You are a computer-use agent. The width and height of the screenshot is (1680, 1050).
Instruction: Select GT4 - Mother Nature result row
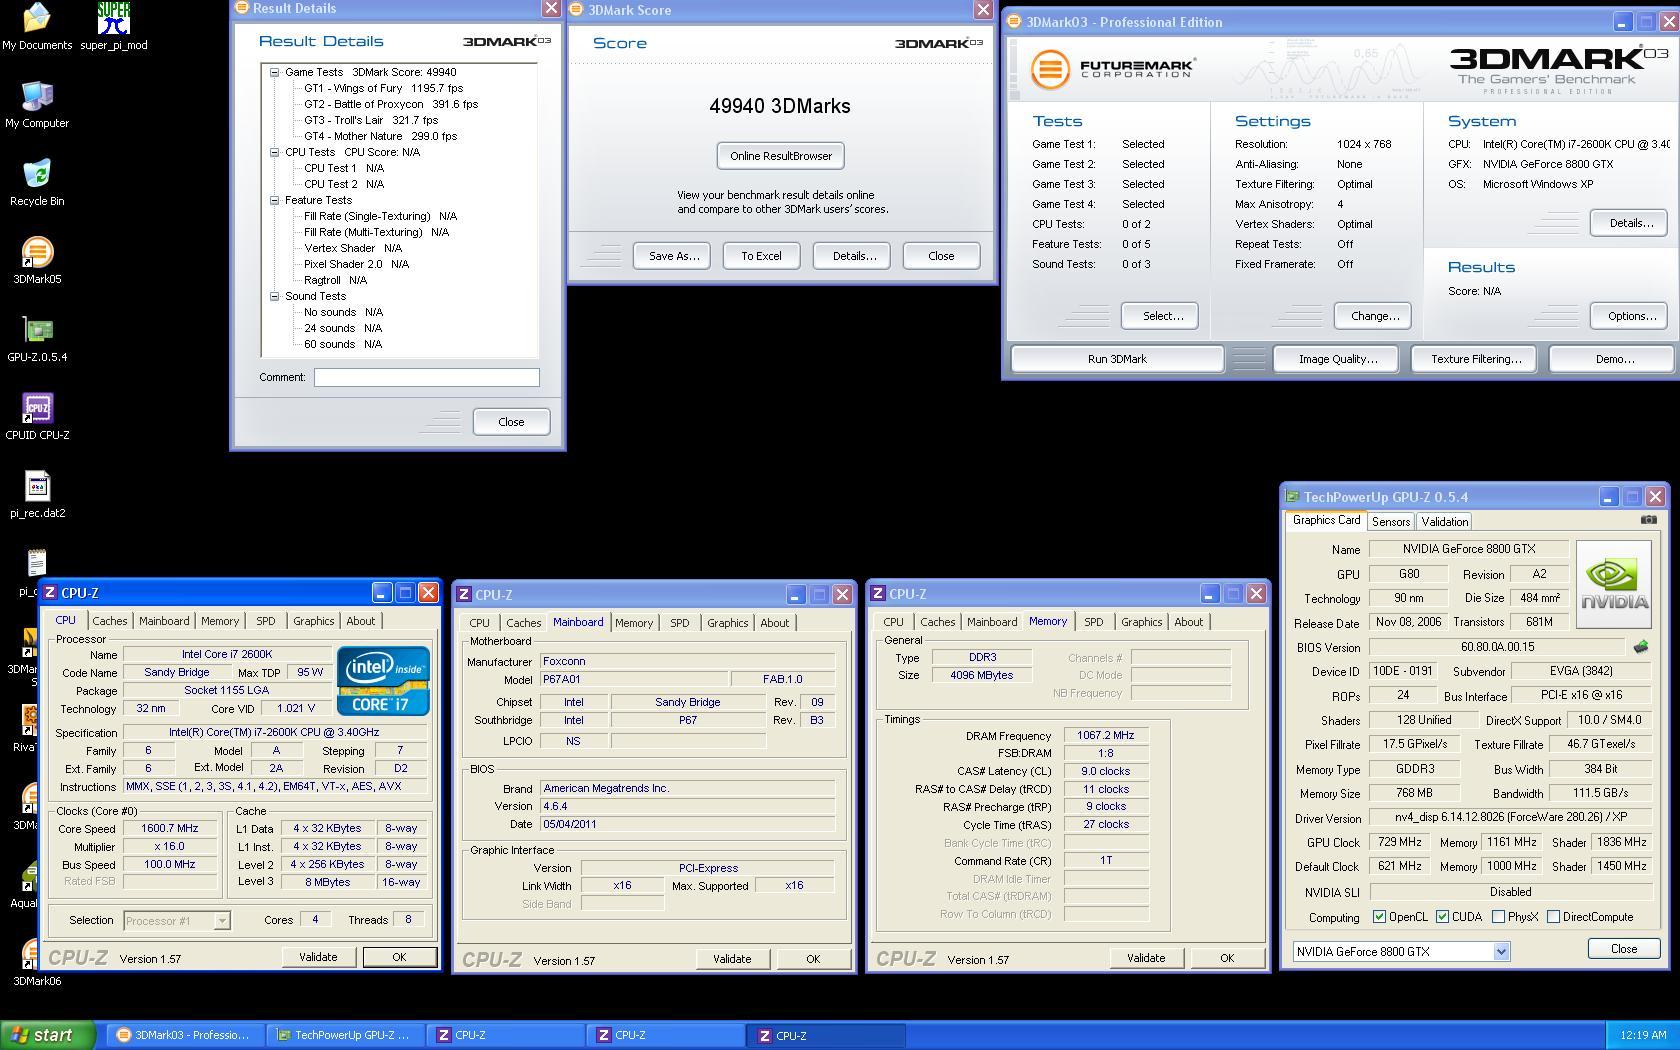point(380,136)
